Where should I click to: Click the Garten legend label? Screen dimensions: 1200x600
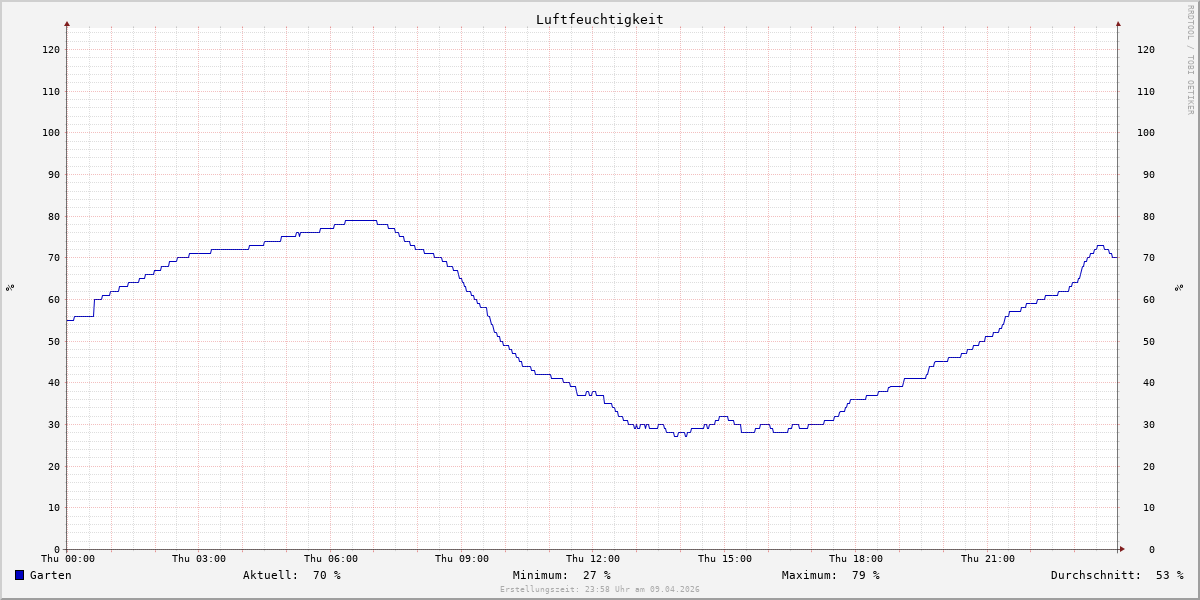[50, 575]
